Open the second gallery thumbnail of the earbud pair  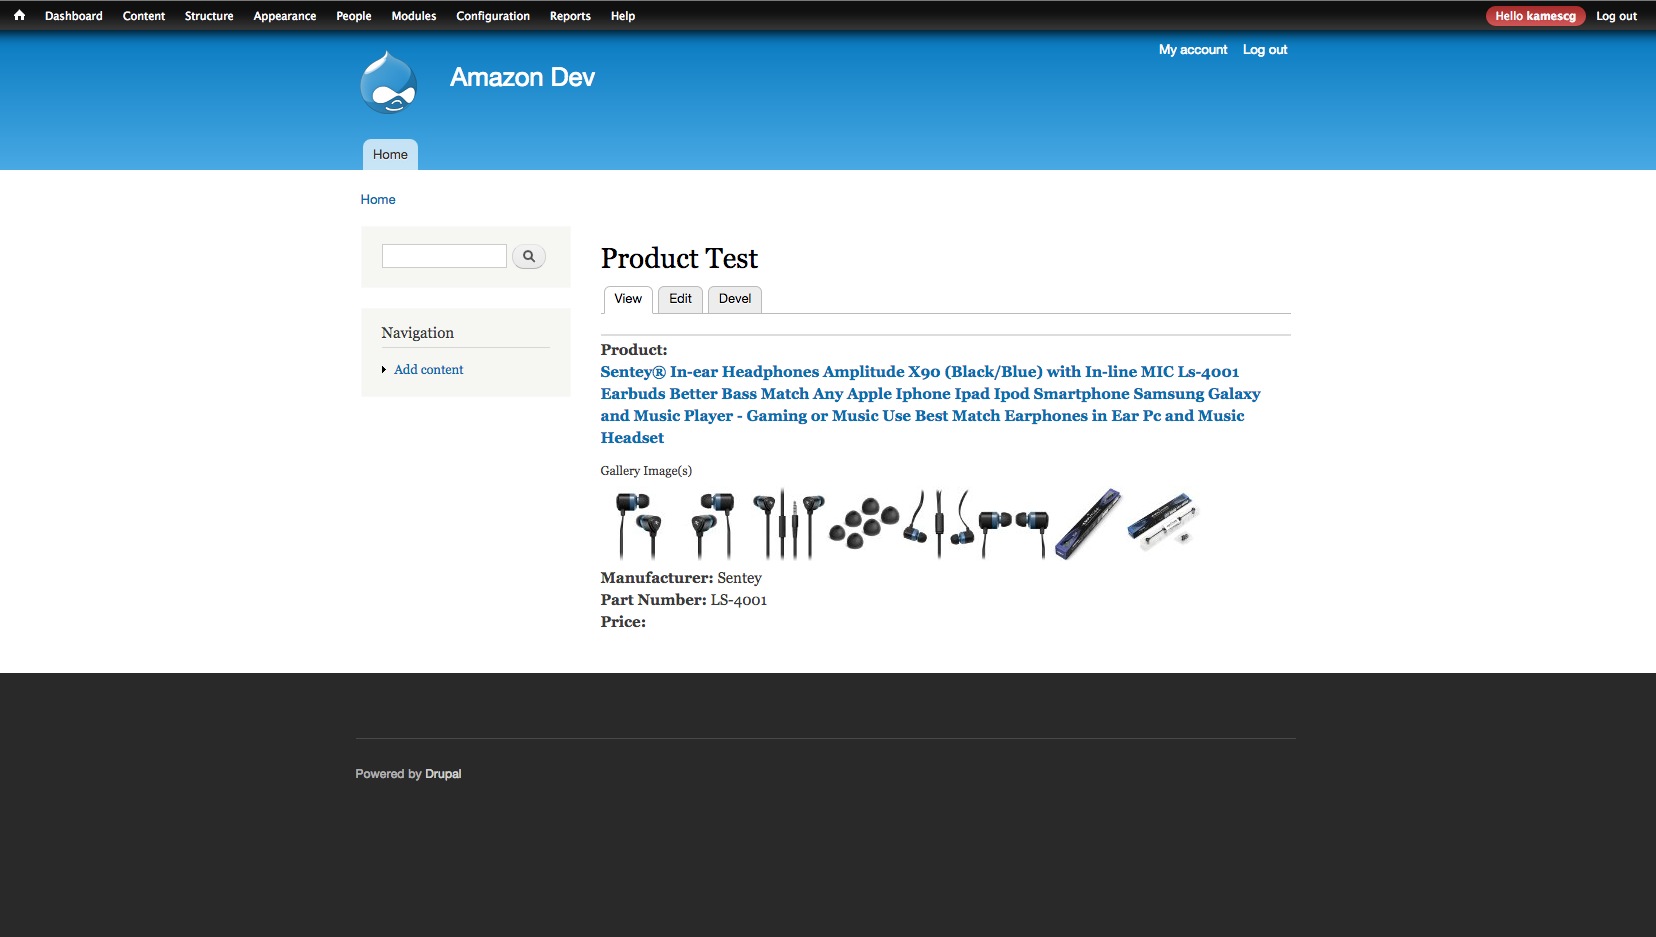[711, 524]
